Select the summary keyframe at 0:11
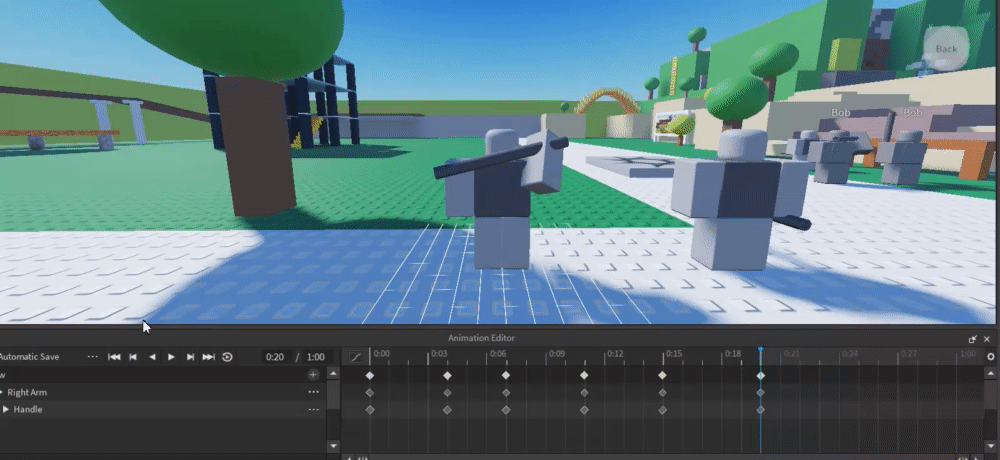The width and height of the screenshot is (1000, 460). click(584, 376)
